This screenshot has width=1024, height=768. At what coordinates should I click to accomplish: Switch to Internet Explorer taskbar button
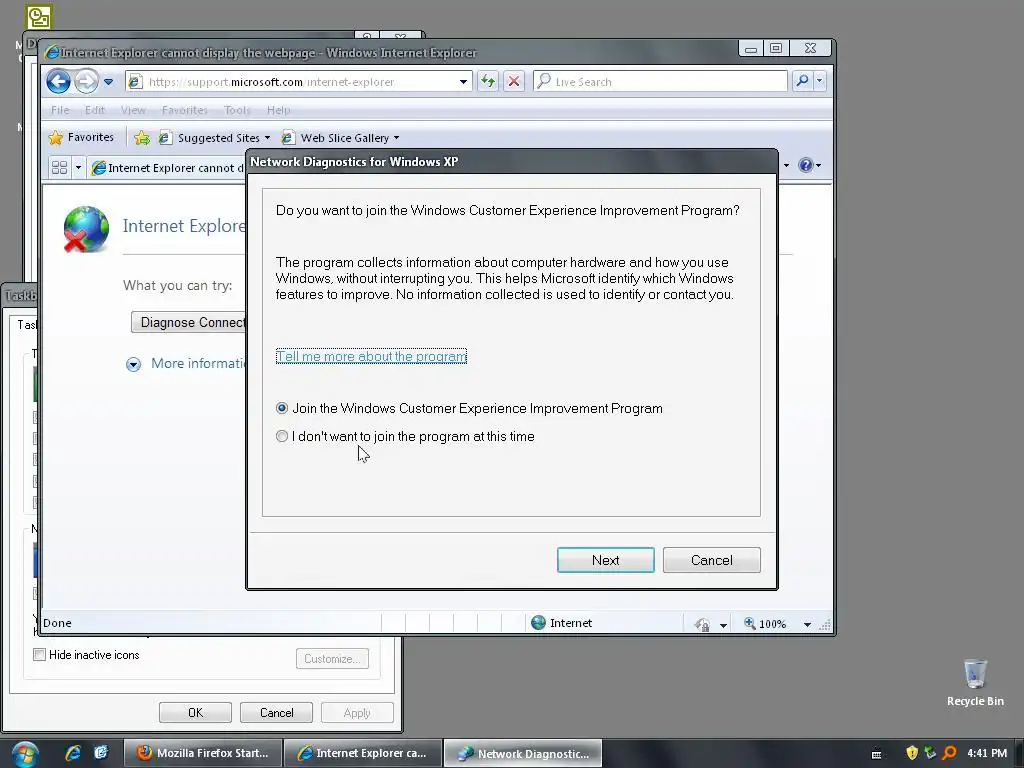[362, 753]
